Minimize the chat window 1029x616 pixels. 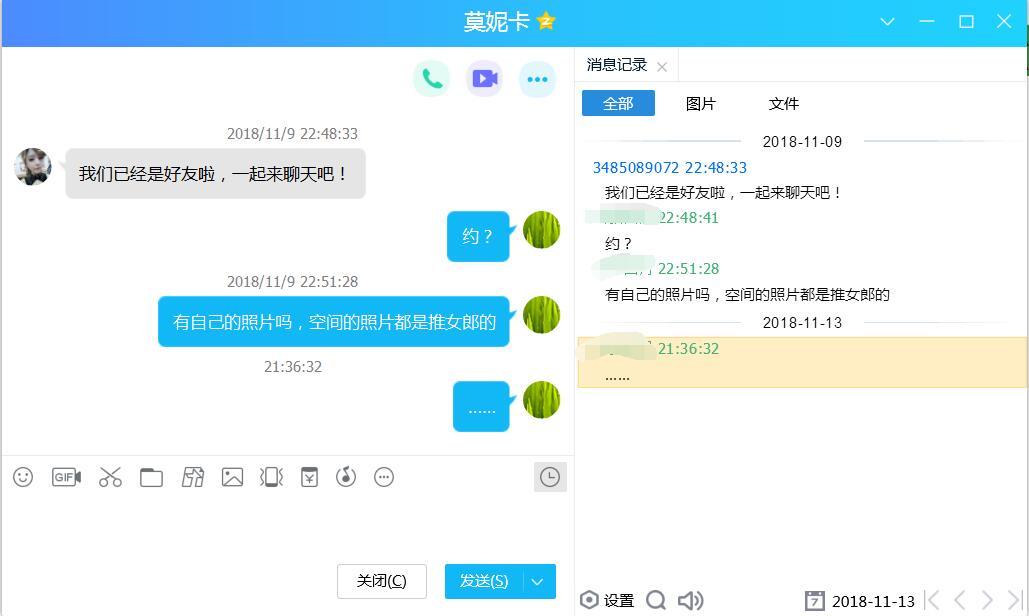pyautogui.click(x=927, y=22)
